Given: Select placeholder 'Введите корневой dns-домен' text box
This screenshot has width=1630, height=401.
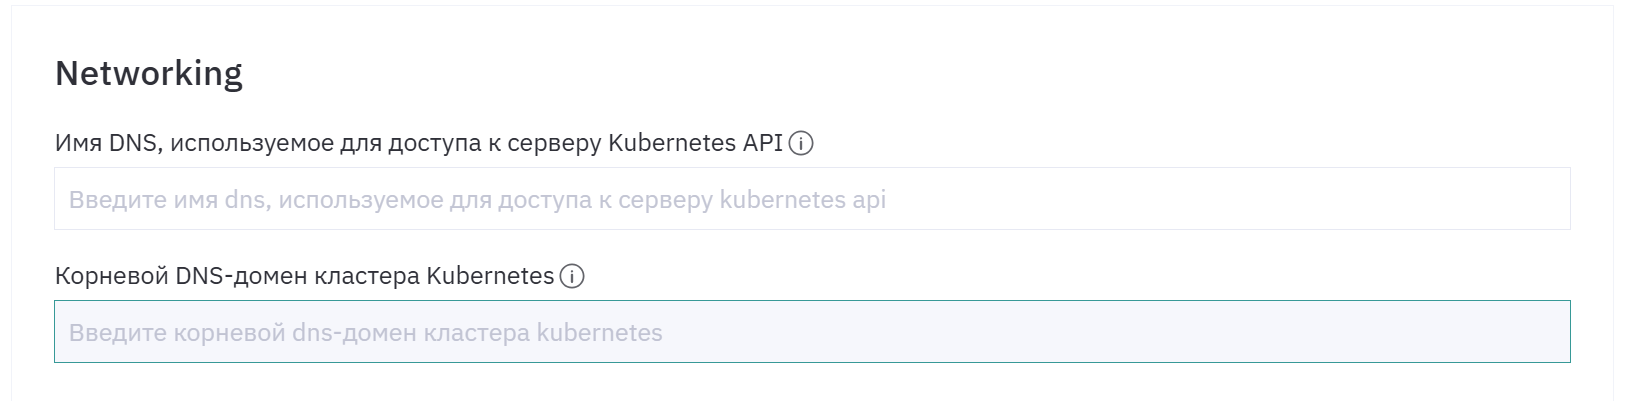Looking at the screenshot, I should [812, 332].
